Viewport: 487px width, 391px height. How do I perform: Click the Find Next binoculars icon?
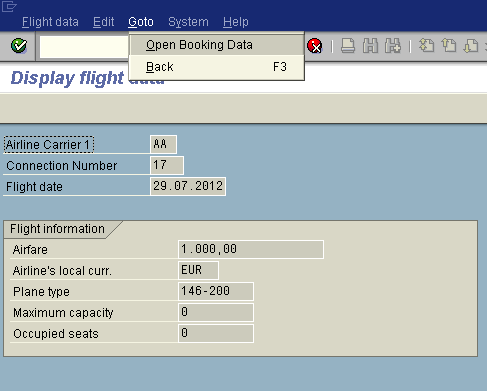tap(393, 46)
